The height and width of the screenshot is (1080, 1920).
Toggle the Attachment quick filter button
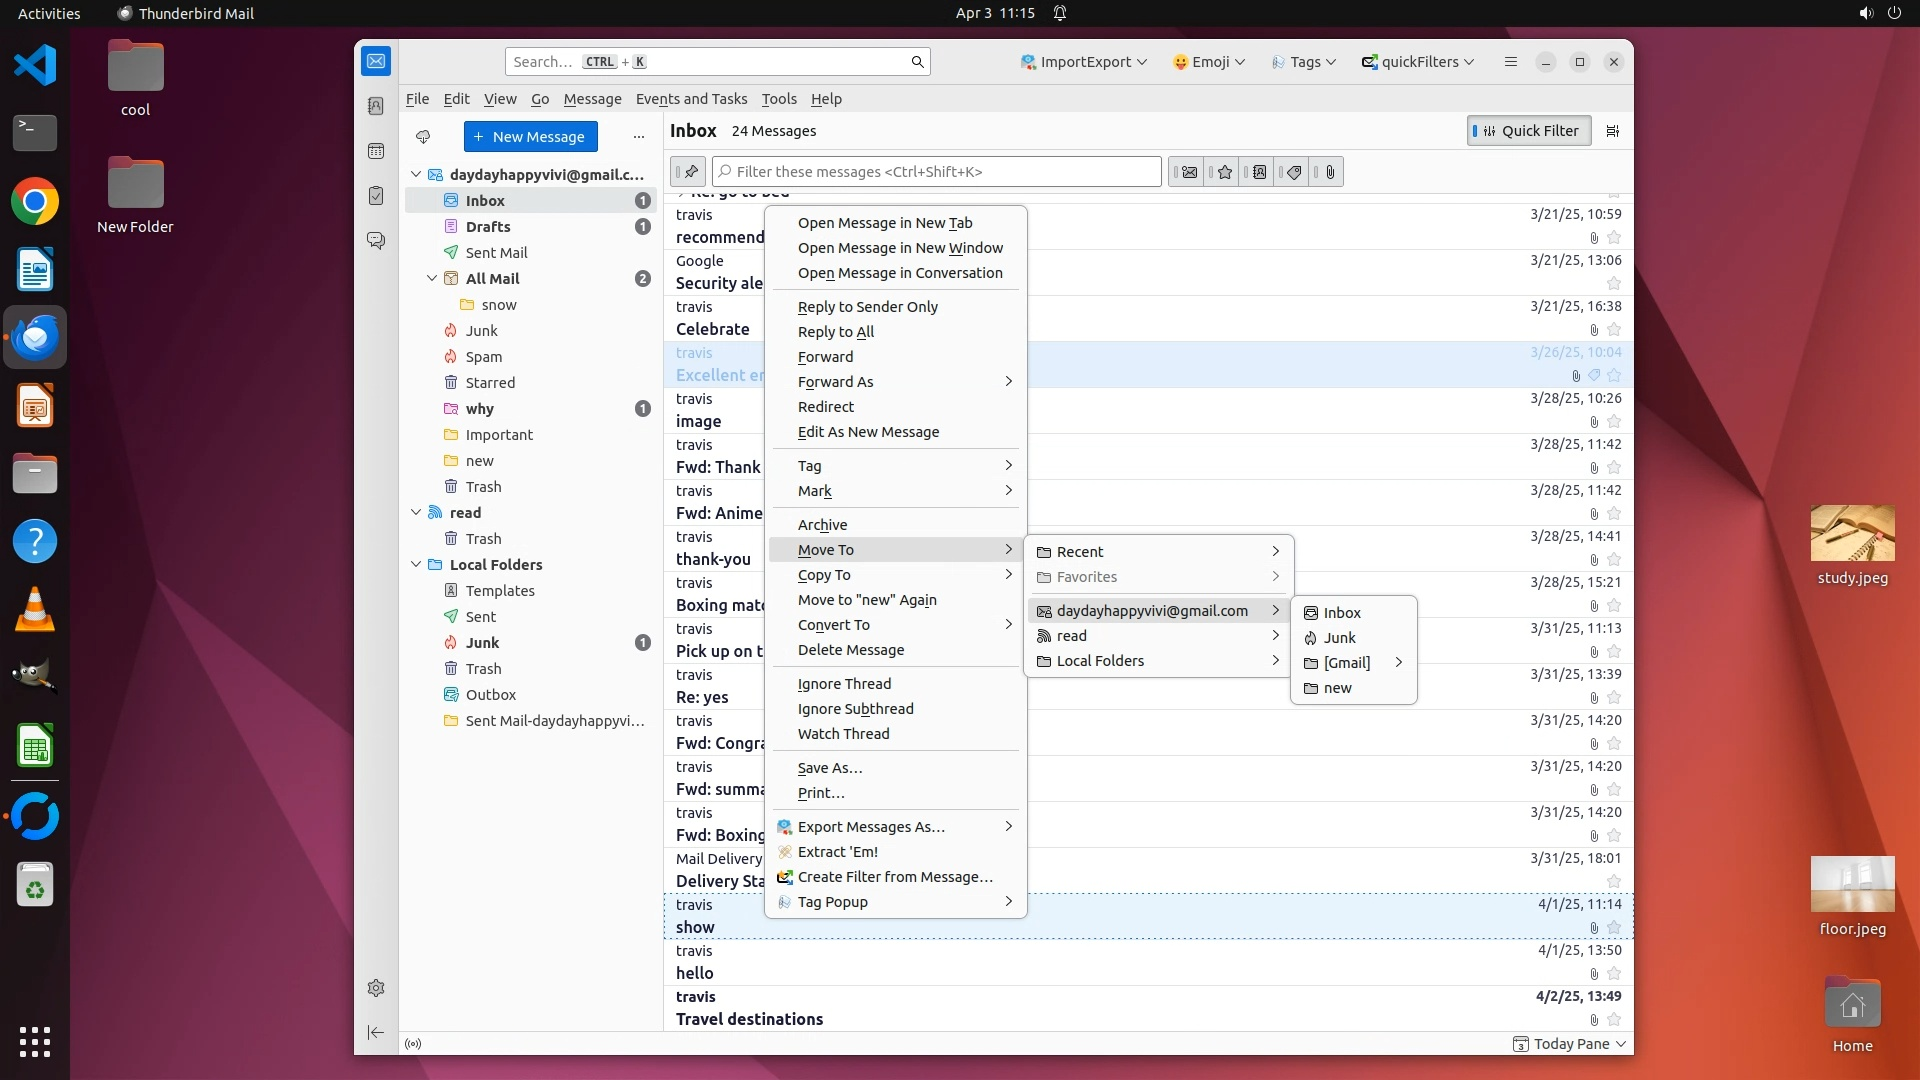point(1329,172)
